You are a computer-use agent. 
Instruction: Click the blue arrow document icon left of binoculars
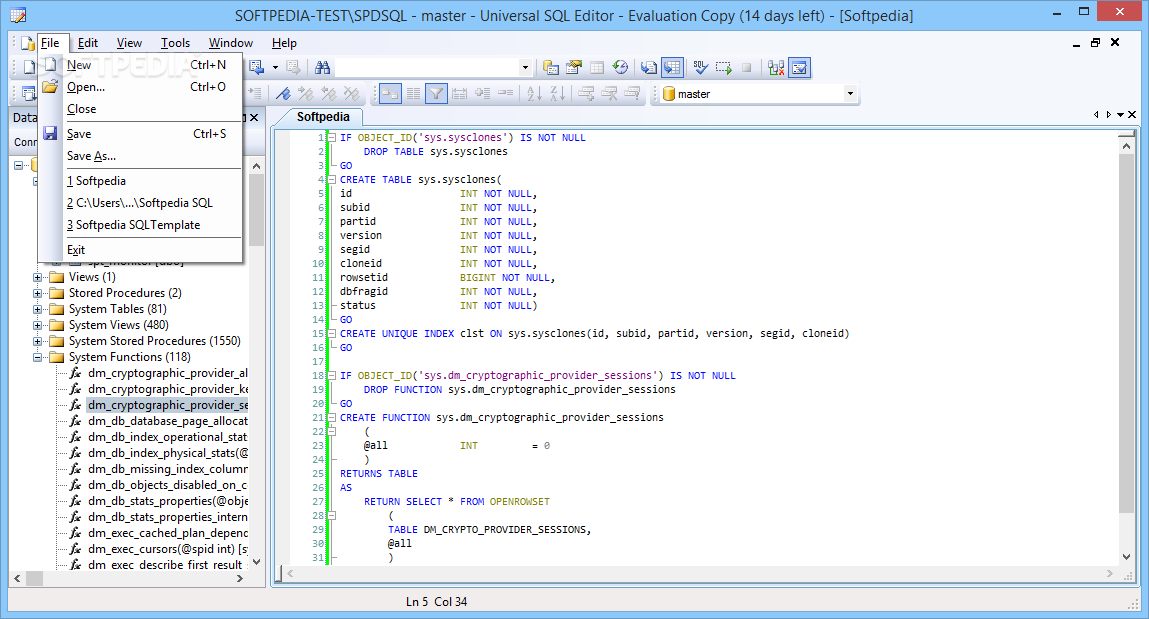point(256,68)
